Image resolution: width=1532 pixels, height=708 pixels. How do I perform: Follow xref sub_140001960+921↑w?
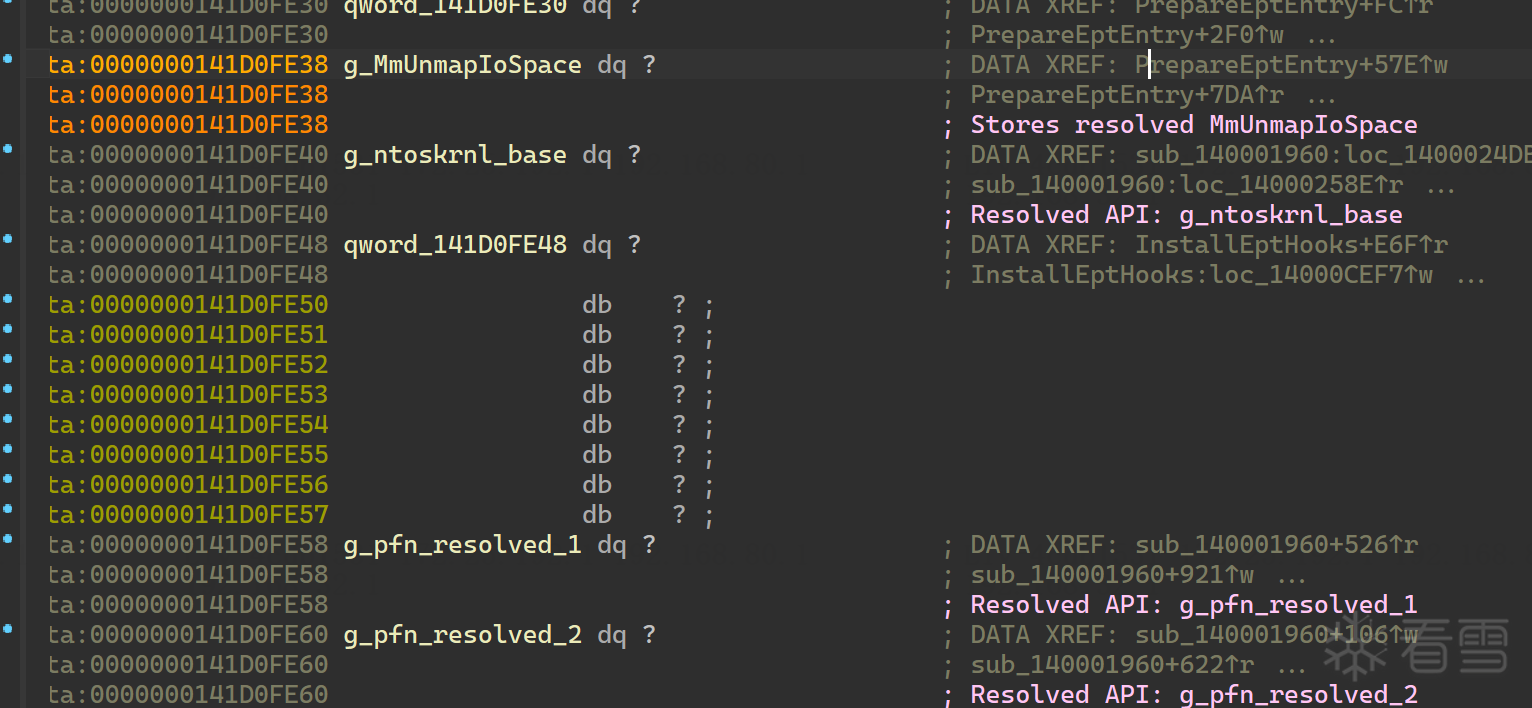point(1113,575)
